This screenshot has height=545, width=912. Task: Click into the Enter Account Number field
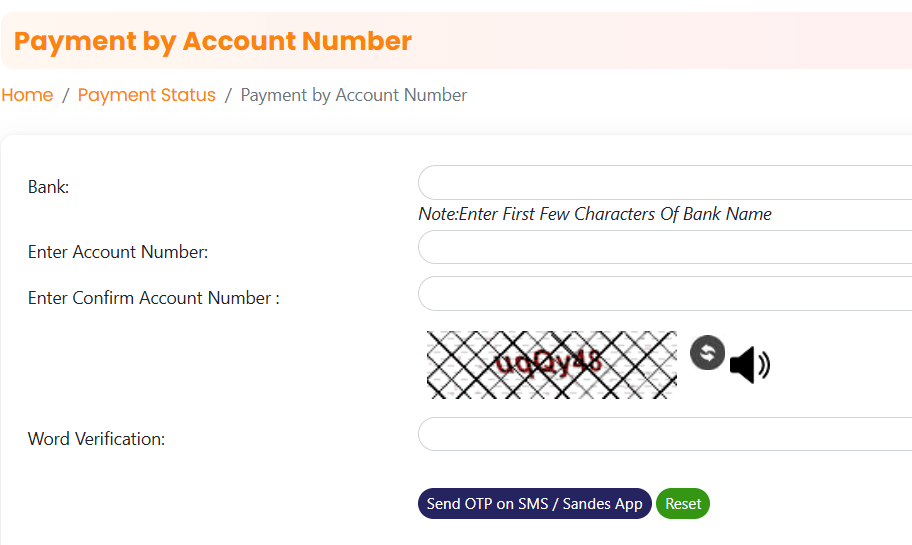pos(665,247)
